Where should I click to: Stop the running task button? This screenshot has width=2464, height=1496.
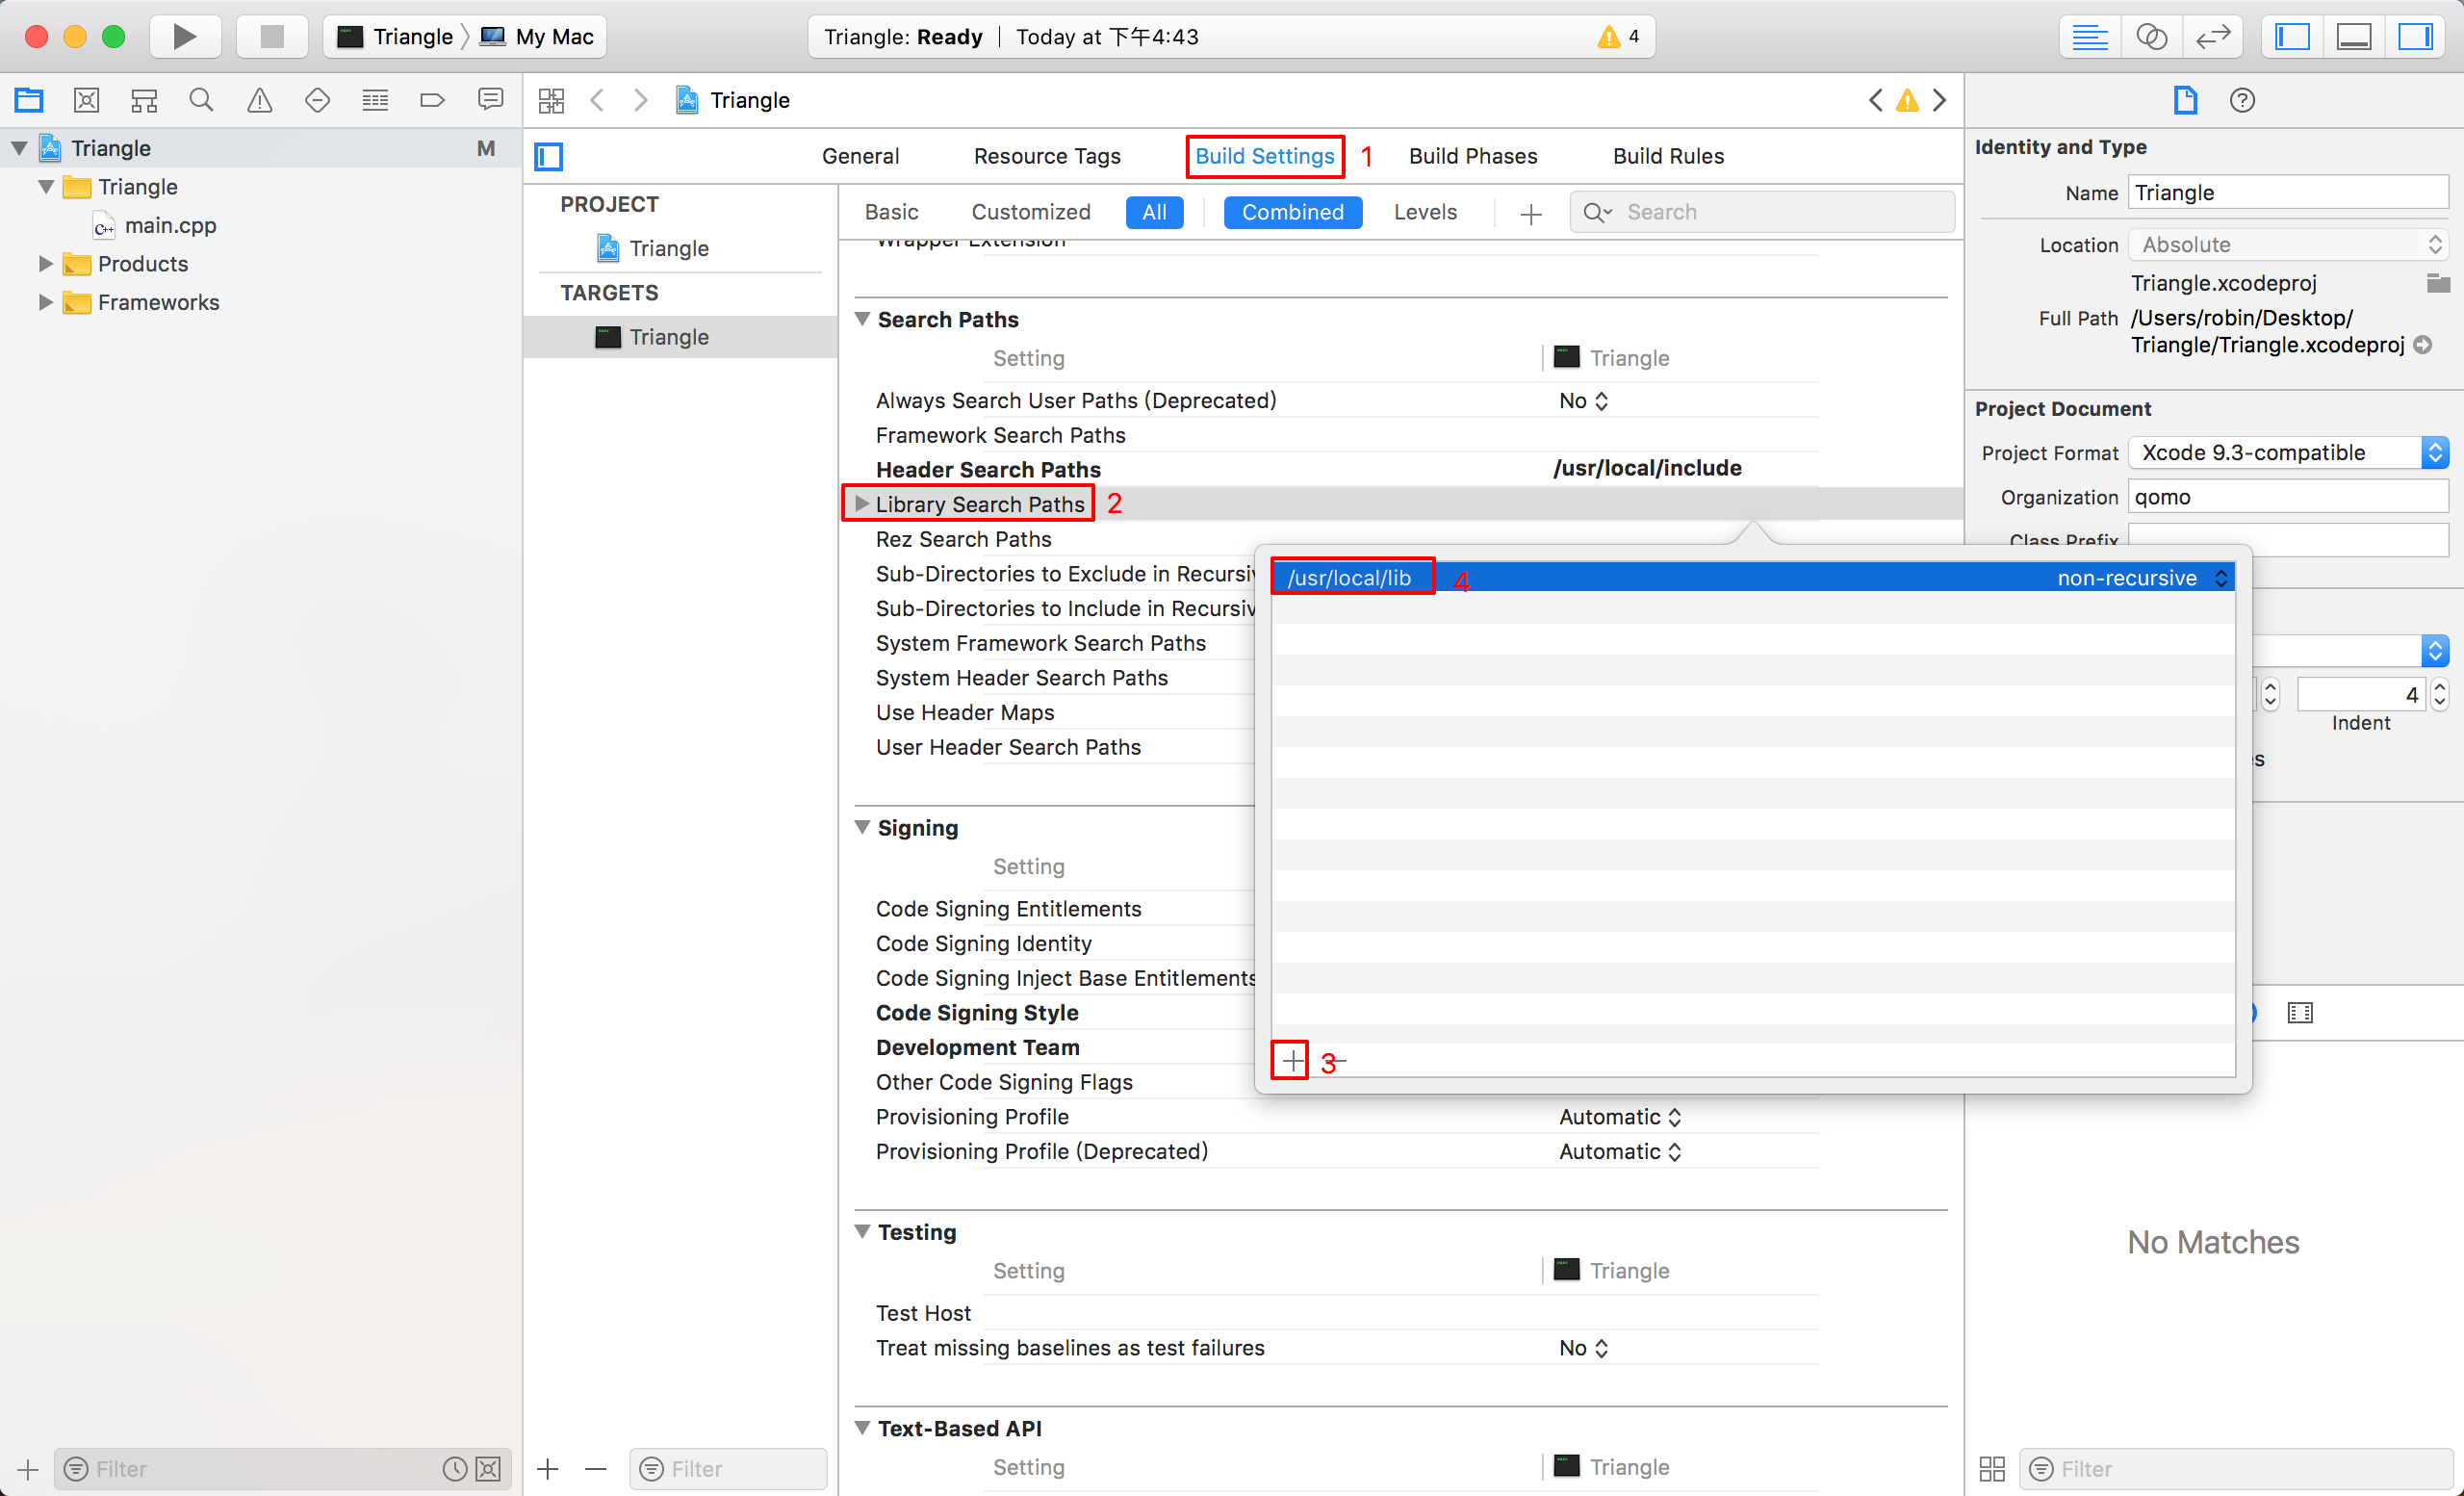(x=271, y=37)
